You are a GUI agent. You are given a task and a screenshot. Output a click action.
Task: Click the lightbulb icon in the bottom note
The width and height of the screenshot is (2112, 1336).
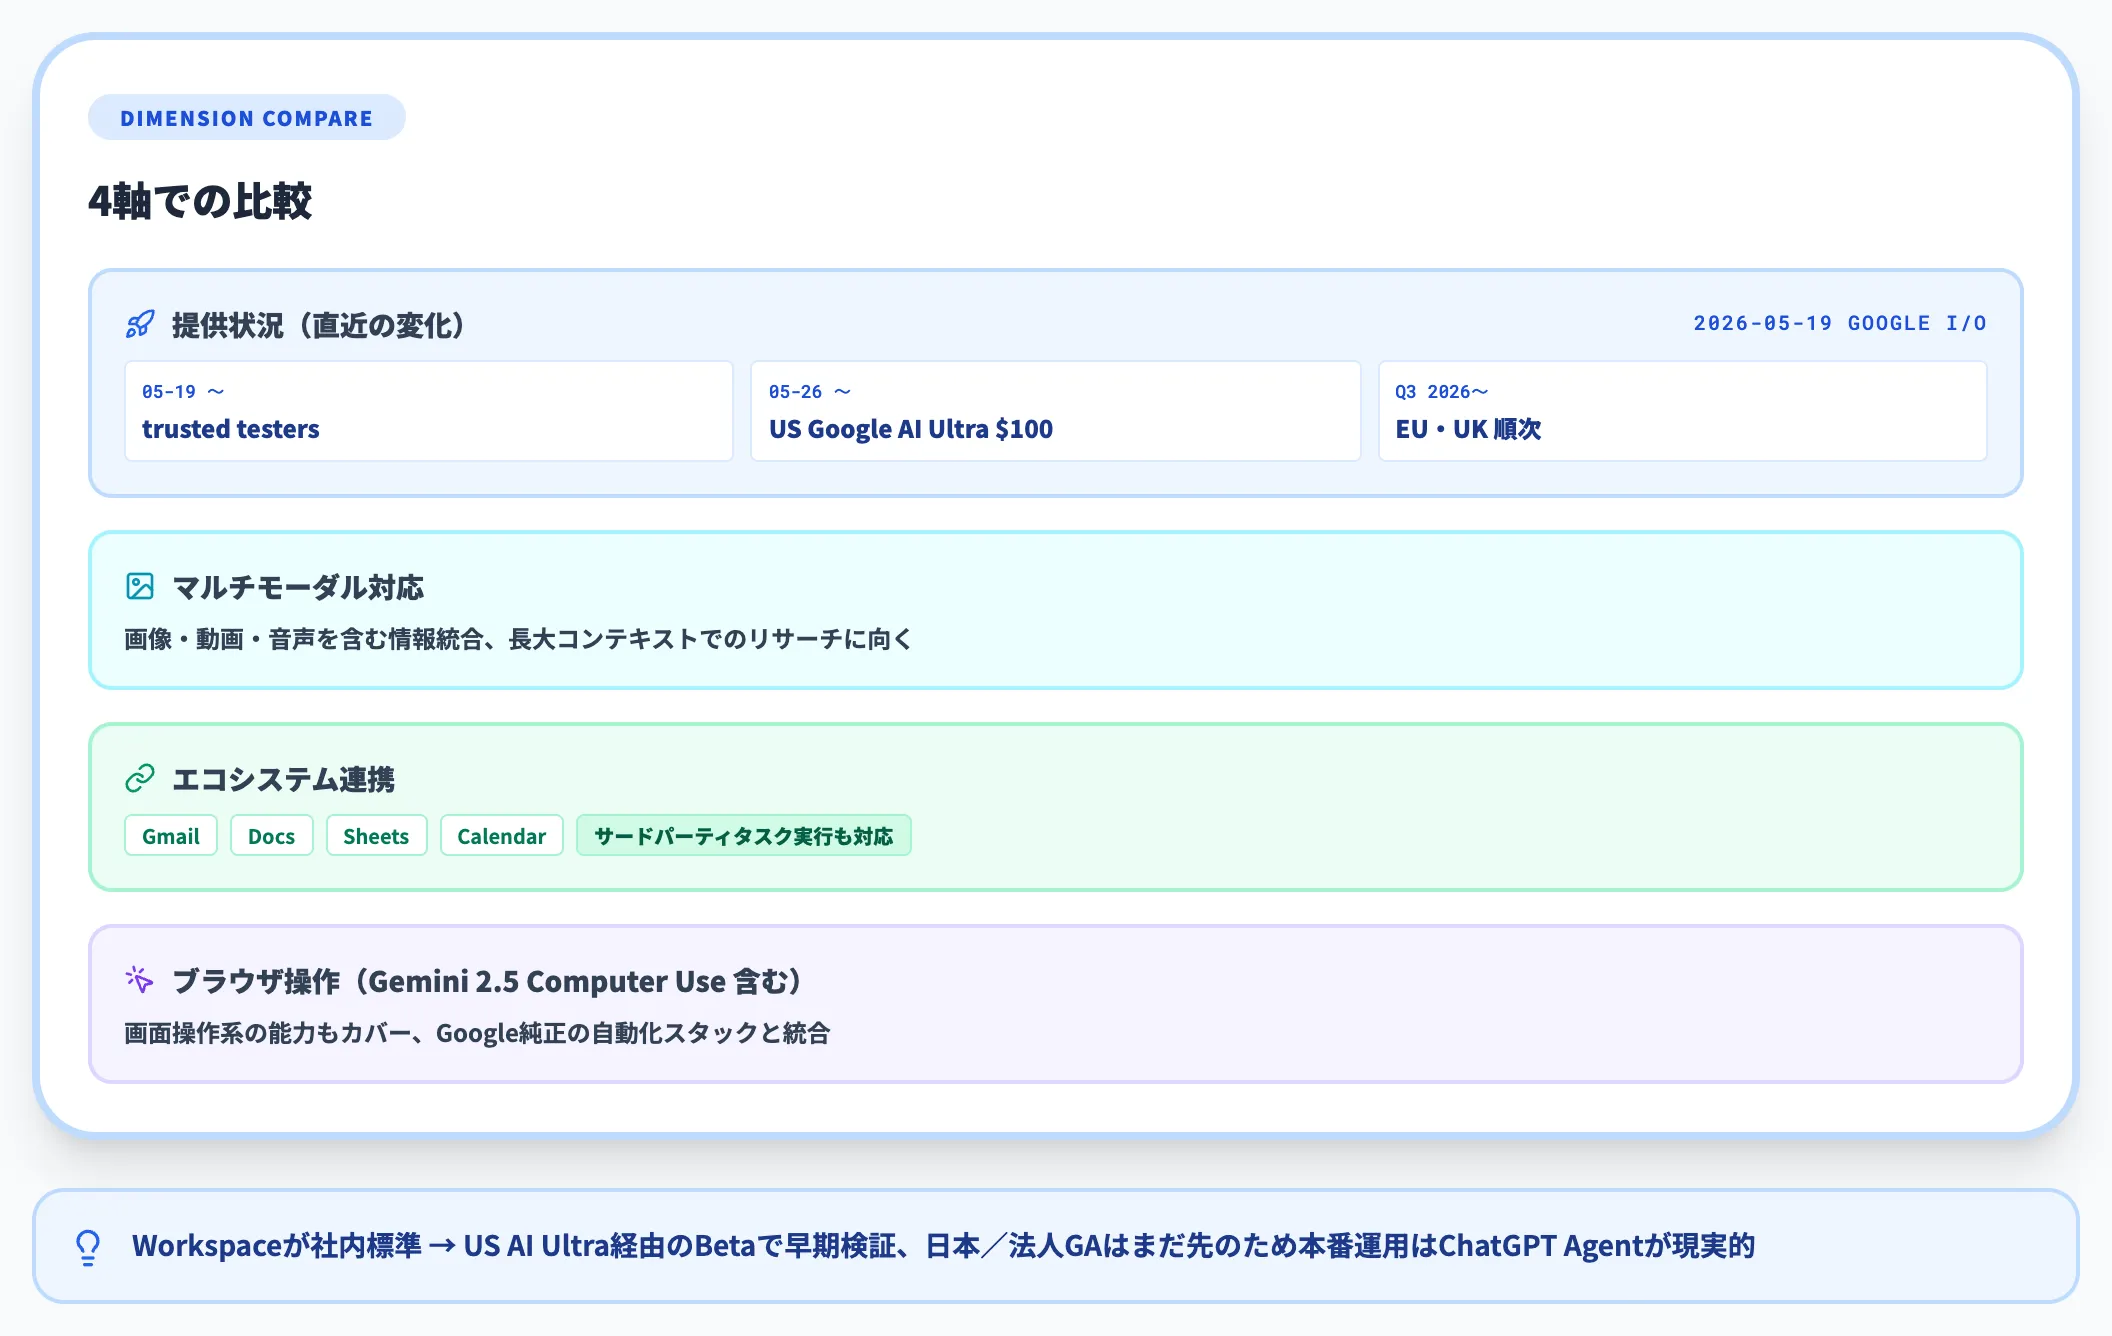point(88,1247)
